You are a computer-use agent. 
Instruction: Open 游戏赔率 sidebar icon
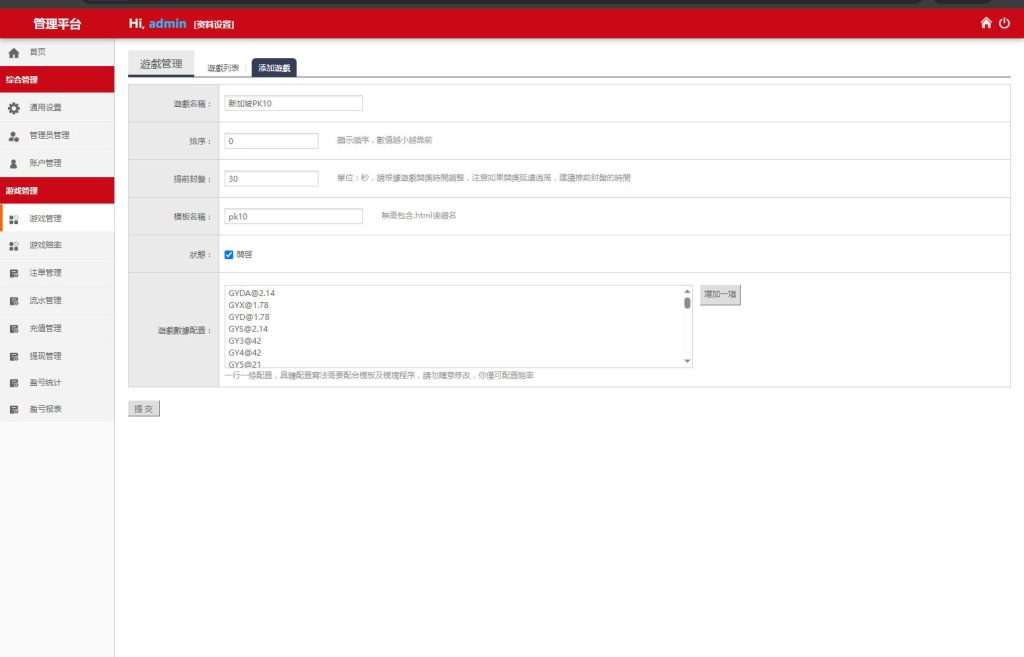14,246
